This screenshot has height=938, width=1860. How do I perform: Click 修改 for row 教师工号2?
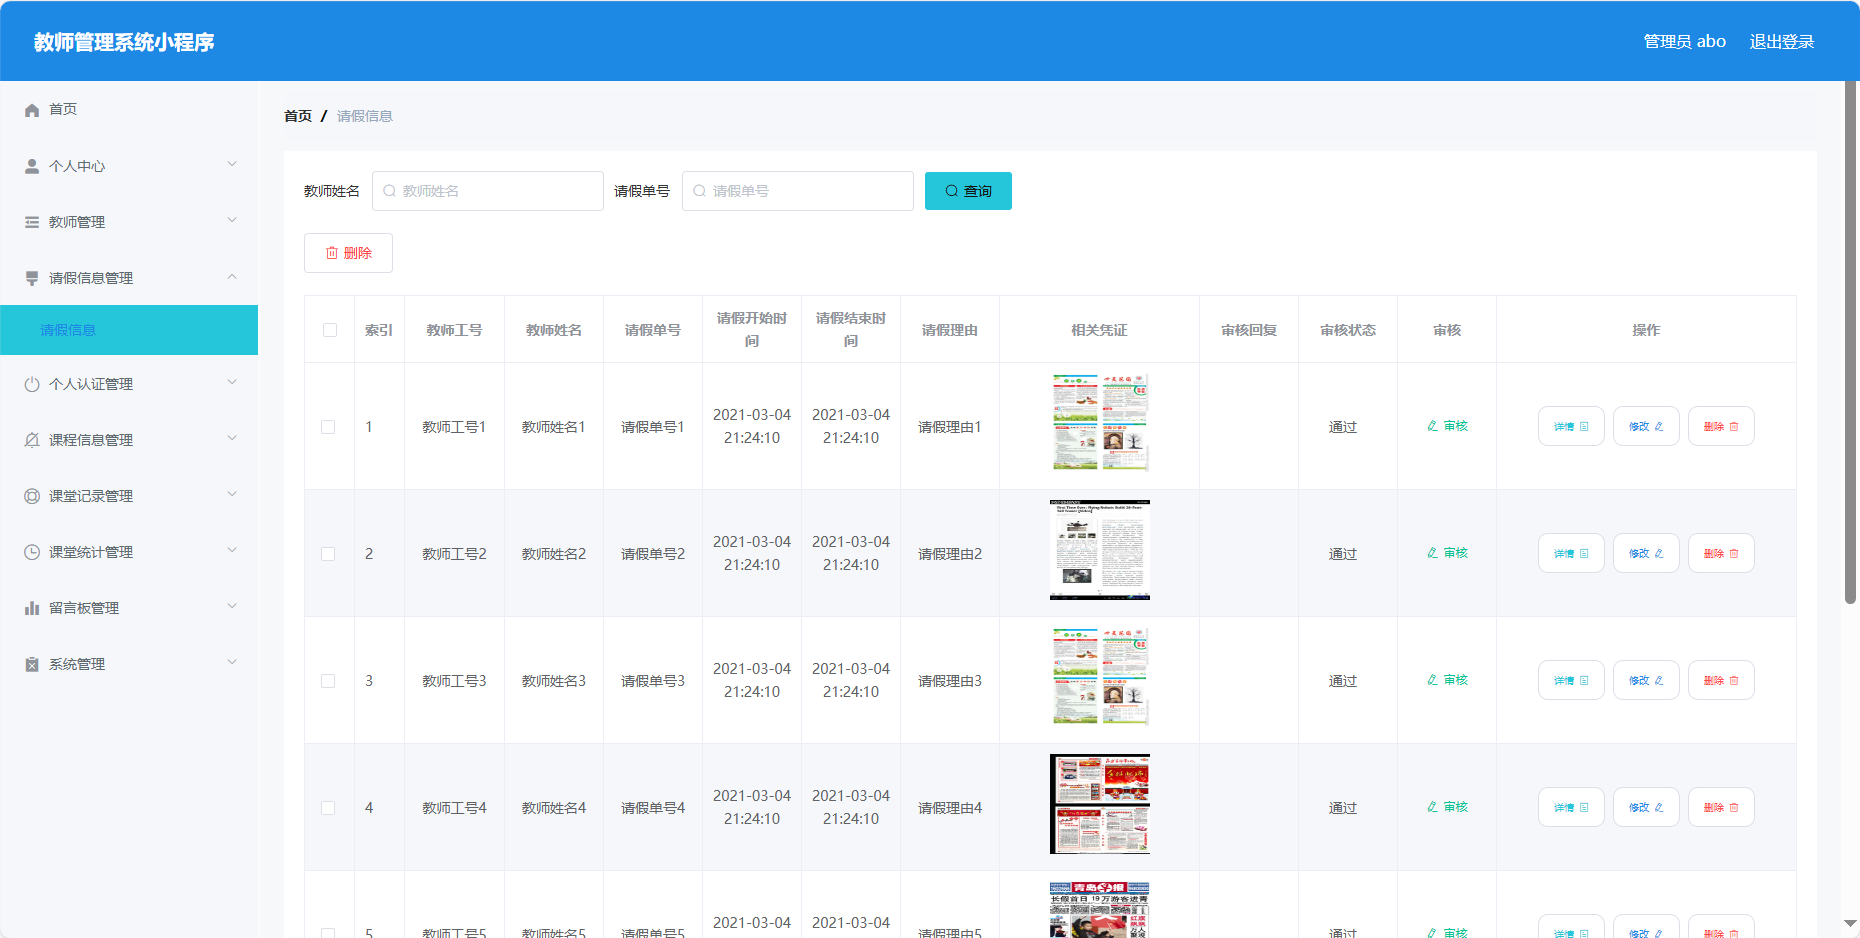(x=1646, y=553)
